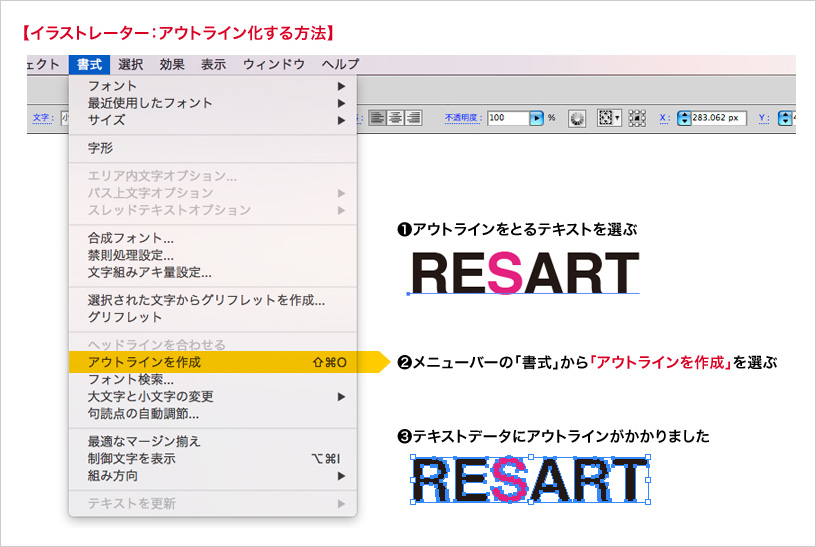
Task: Click the エリア内文字オプション... menu item
Action: pyautogui.click(x=213, y=176)
